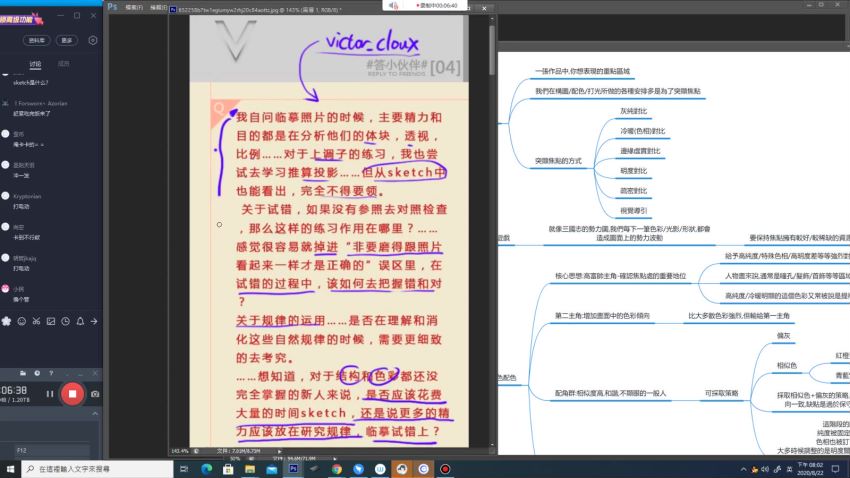
Task: Click the Kryptonian chat username
Action: coord(27,196)
